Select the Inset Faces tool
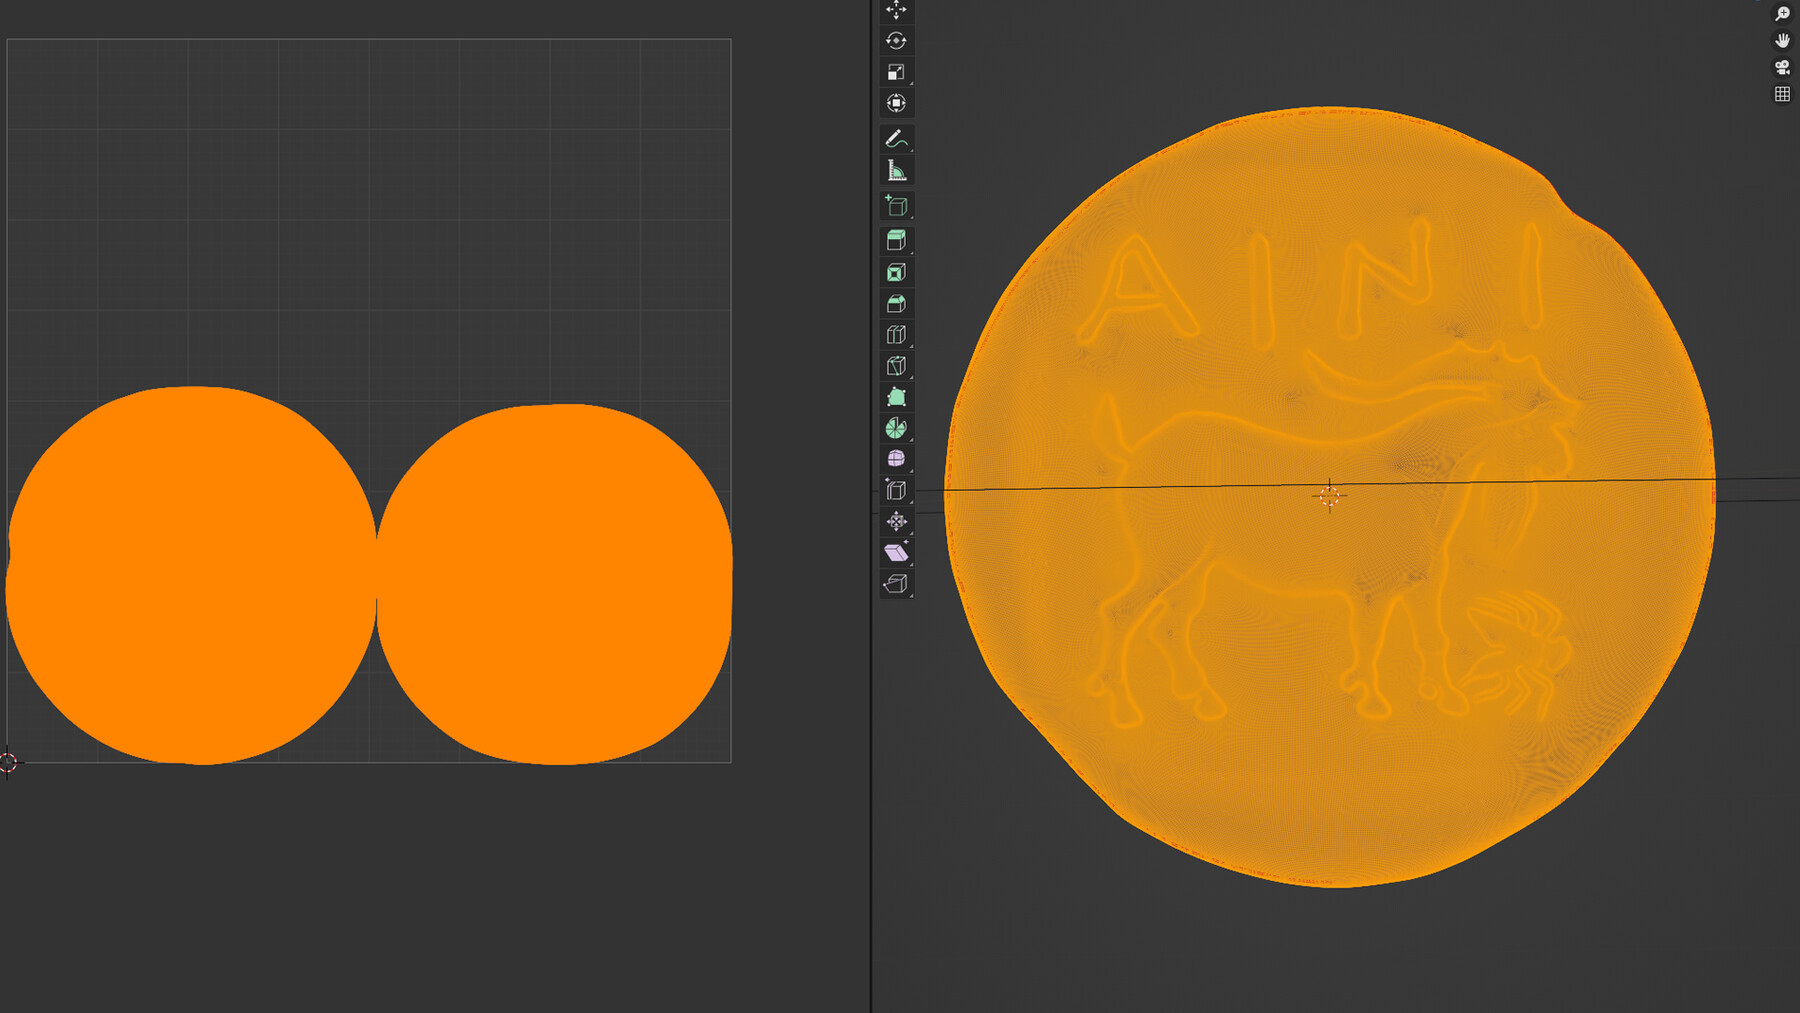 coord(896,272)
